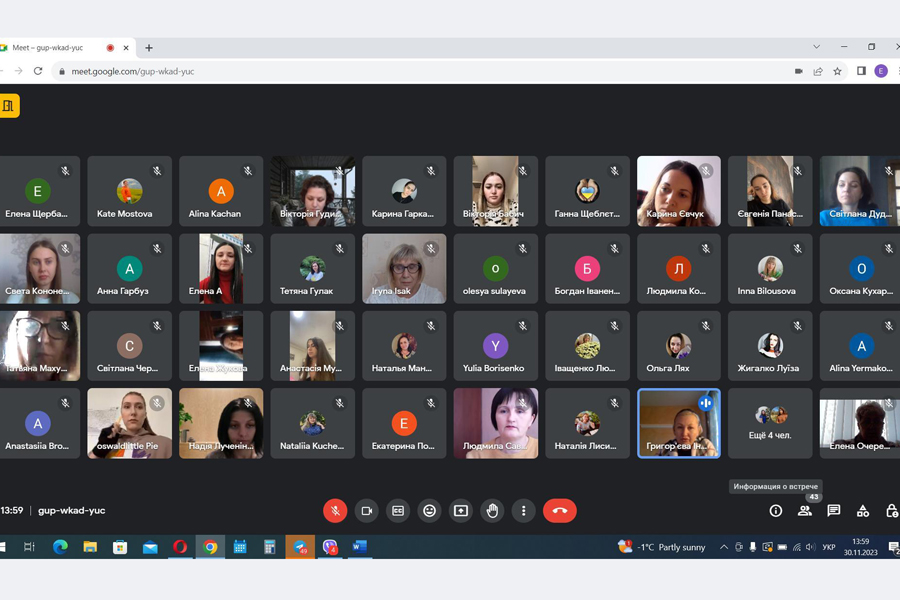Open a new browser tab
900x600 pixels.
[149, 48]
